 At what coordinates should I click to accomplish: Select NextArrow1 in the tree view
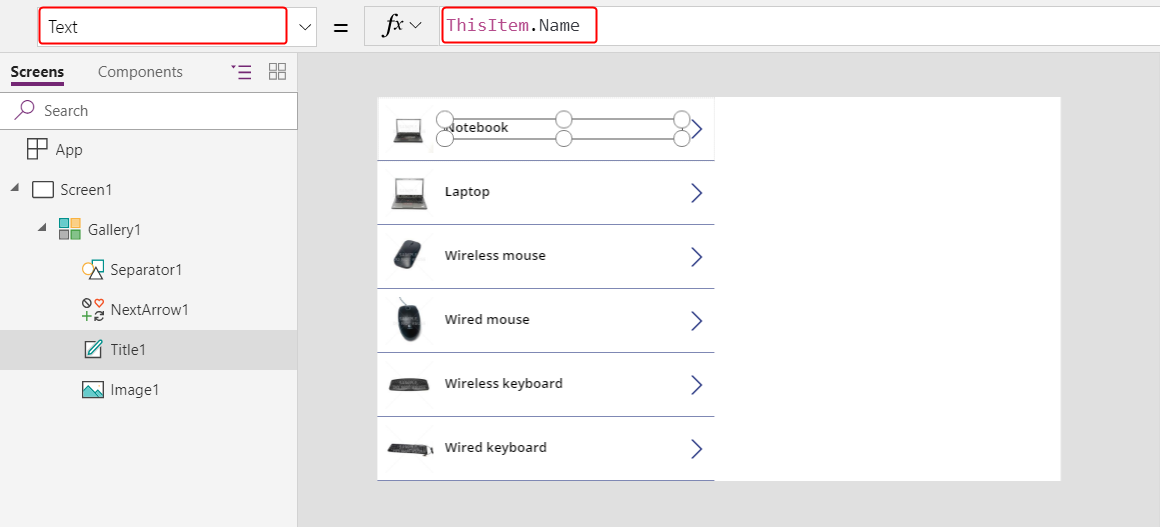149,309
